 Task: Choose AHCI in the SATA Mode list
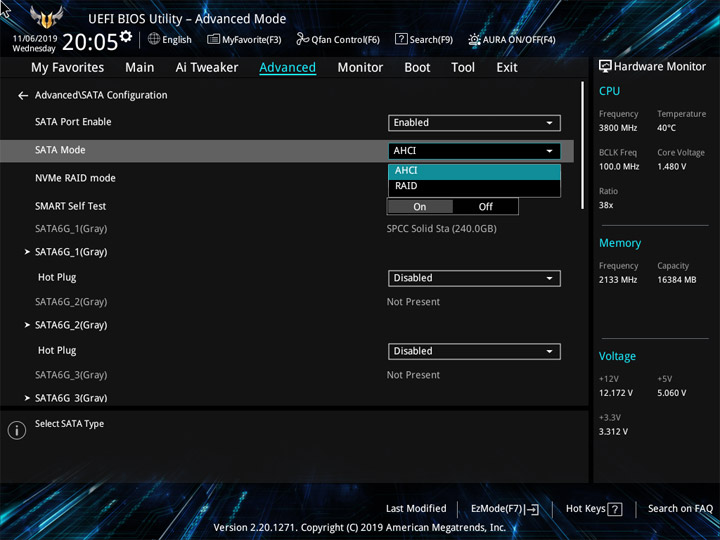[474, 170]
